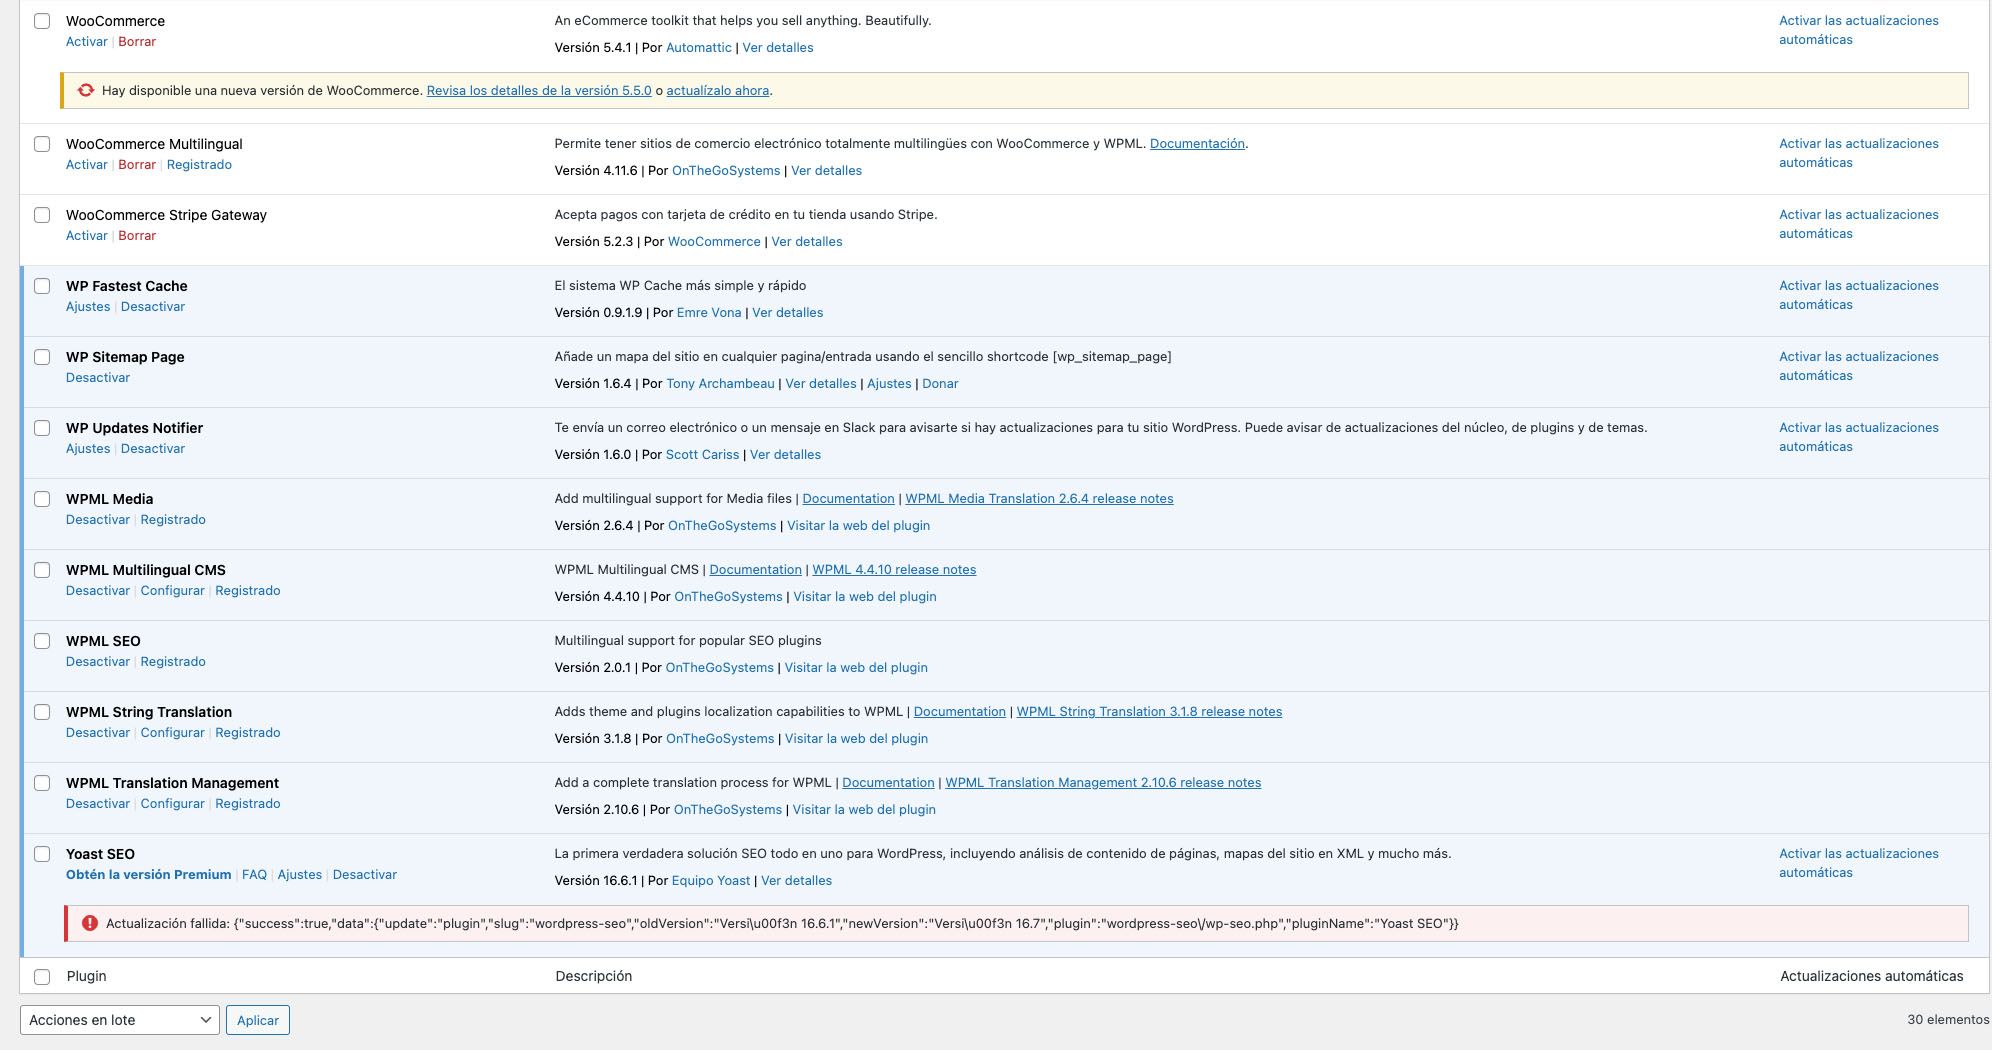Check the WooCommerce Stripe Gateway checkbox
The height and width of the screenshot is (1050, 1992).
42,215
